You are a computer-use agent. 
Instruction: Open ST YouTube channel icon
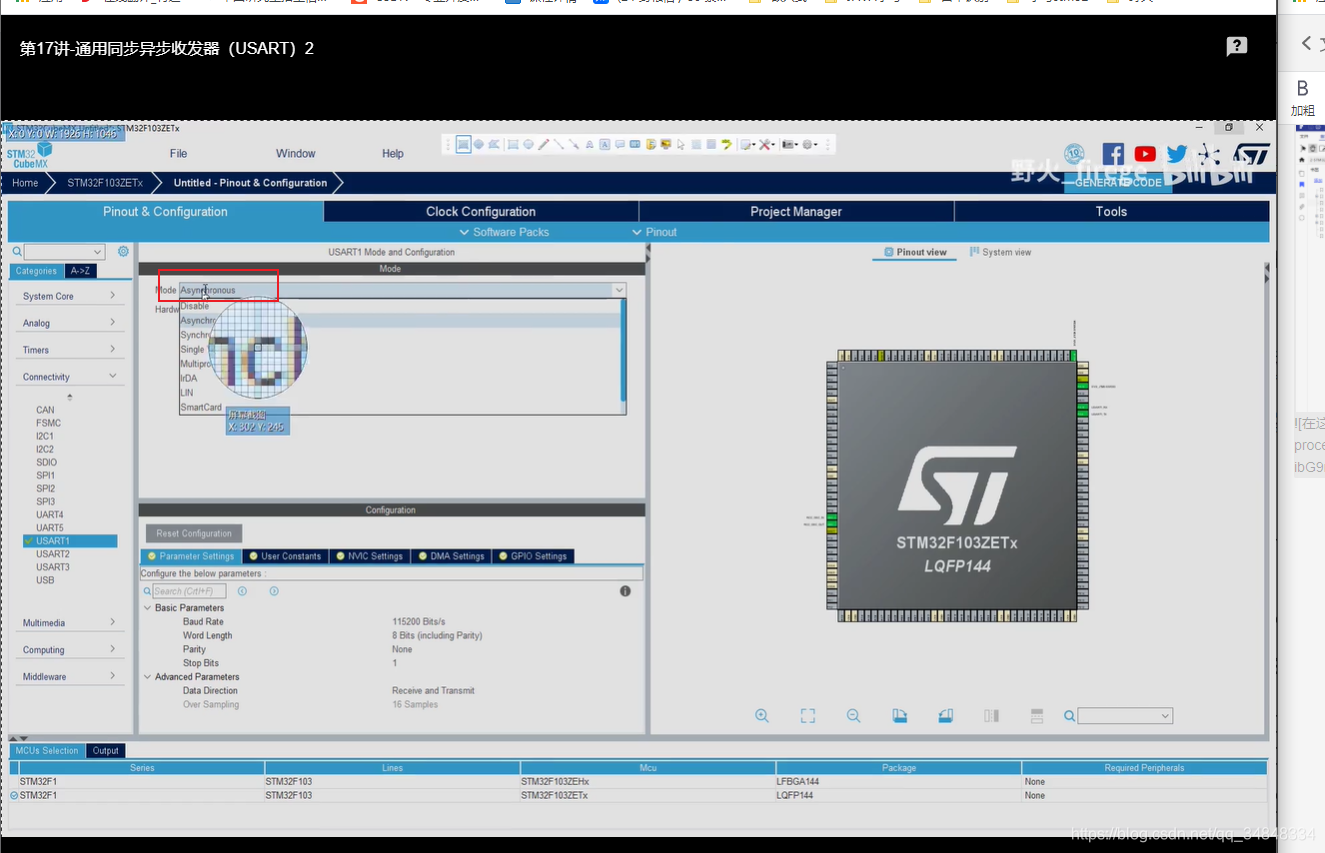(1145, 154)
